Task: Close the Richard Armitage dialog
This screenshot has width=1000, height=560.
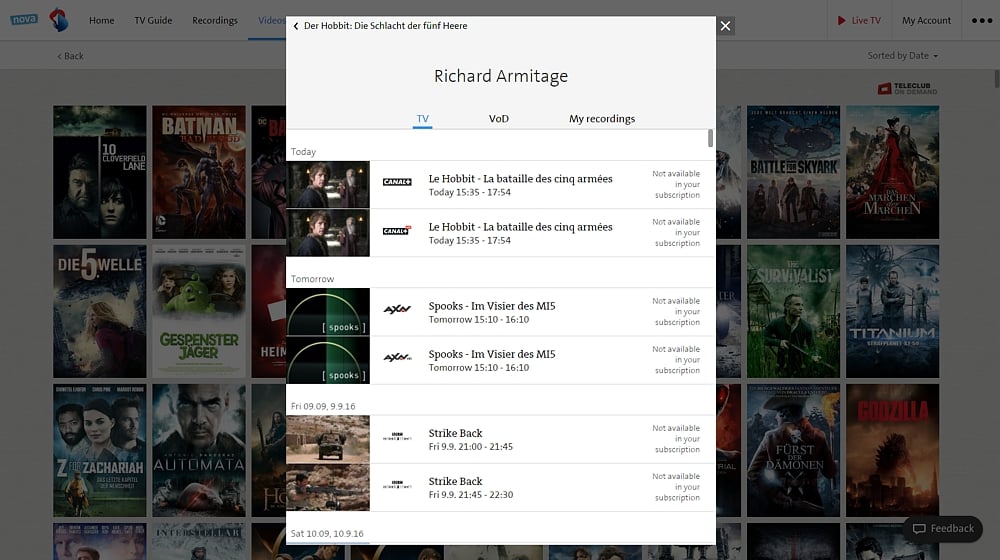Action: (725, 26)
